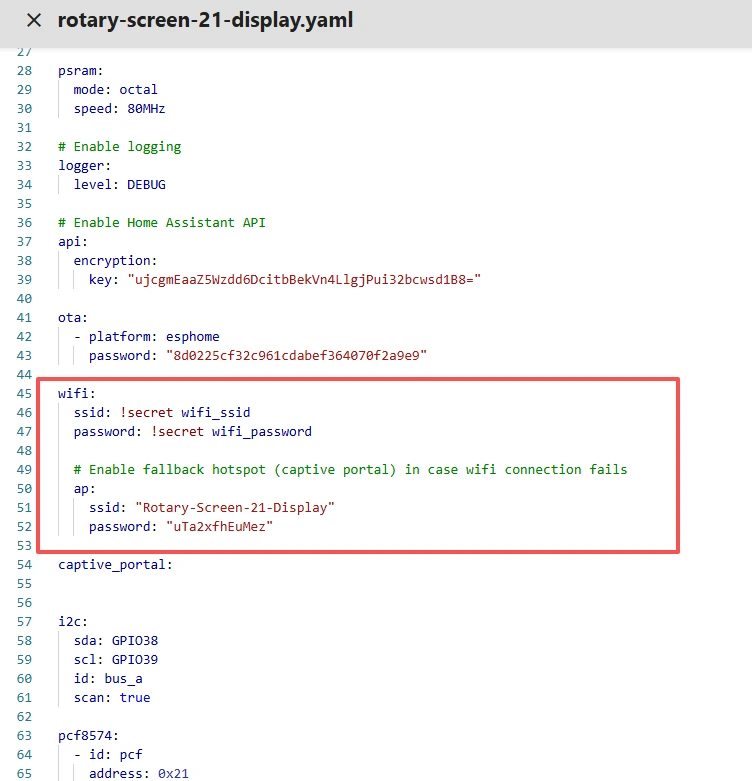Place cursor on "sda: GPIO38"
752x781 pixels.
click(x=115, y=641)
